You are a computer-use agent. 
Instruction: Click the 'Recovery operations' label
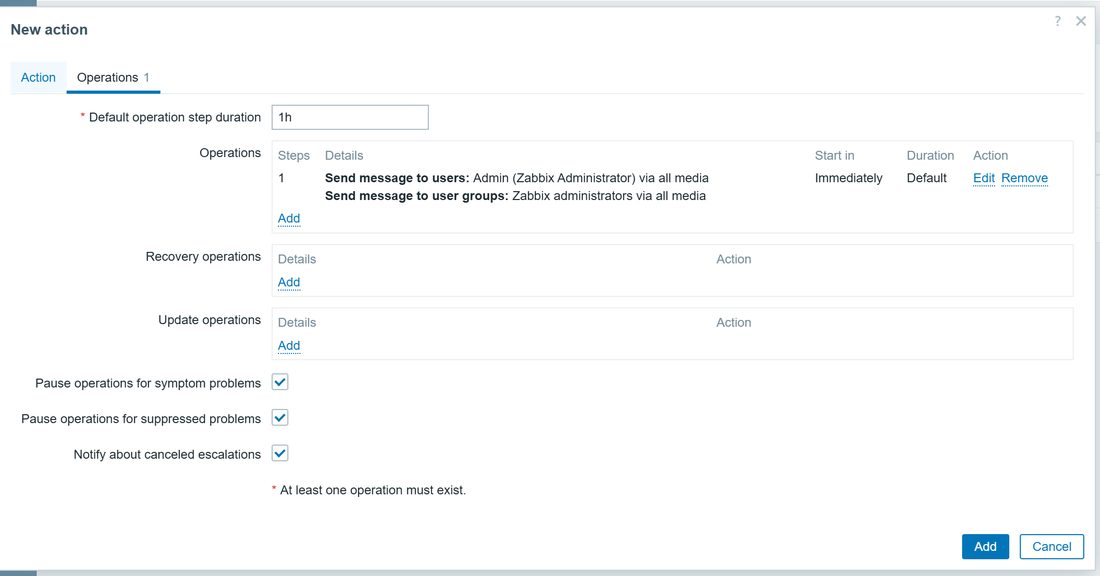coord(203,257)
